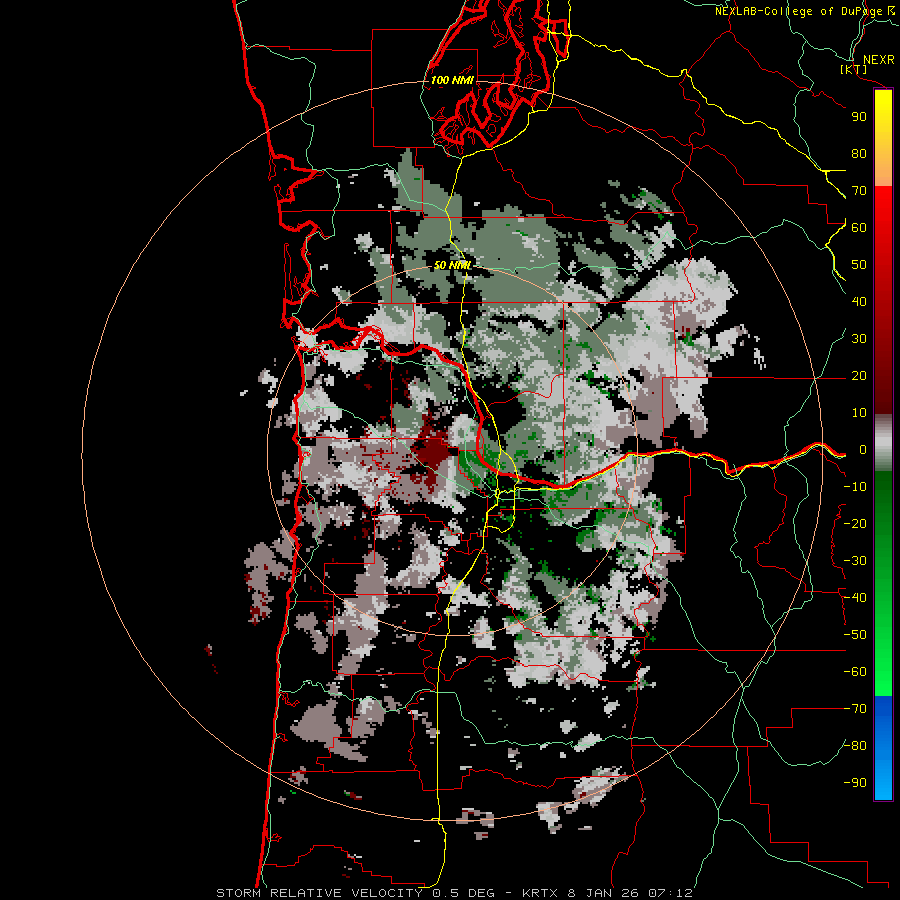Click the 20 value on velocity scale
This screenshot has height=900, width=900.
pos(859,376)
